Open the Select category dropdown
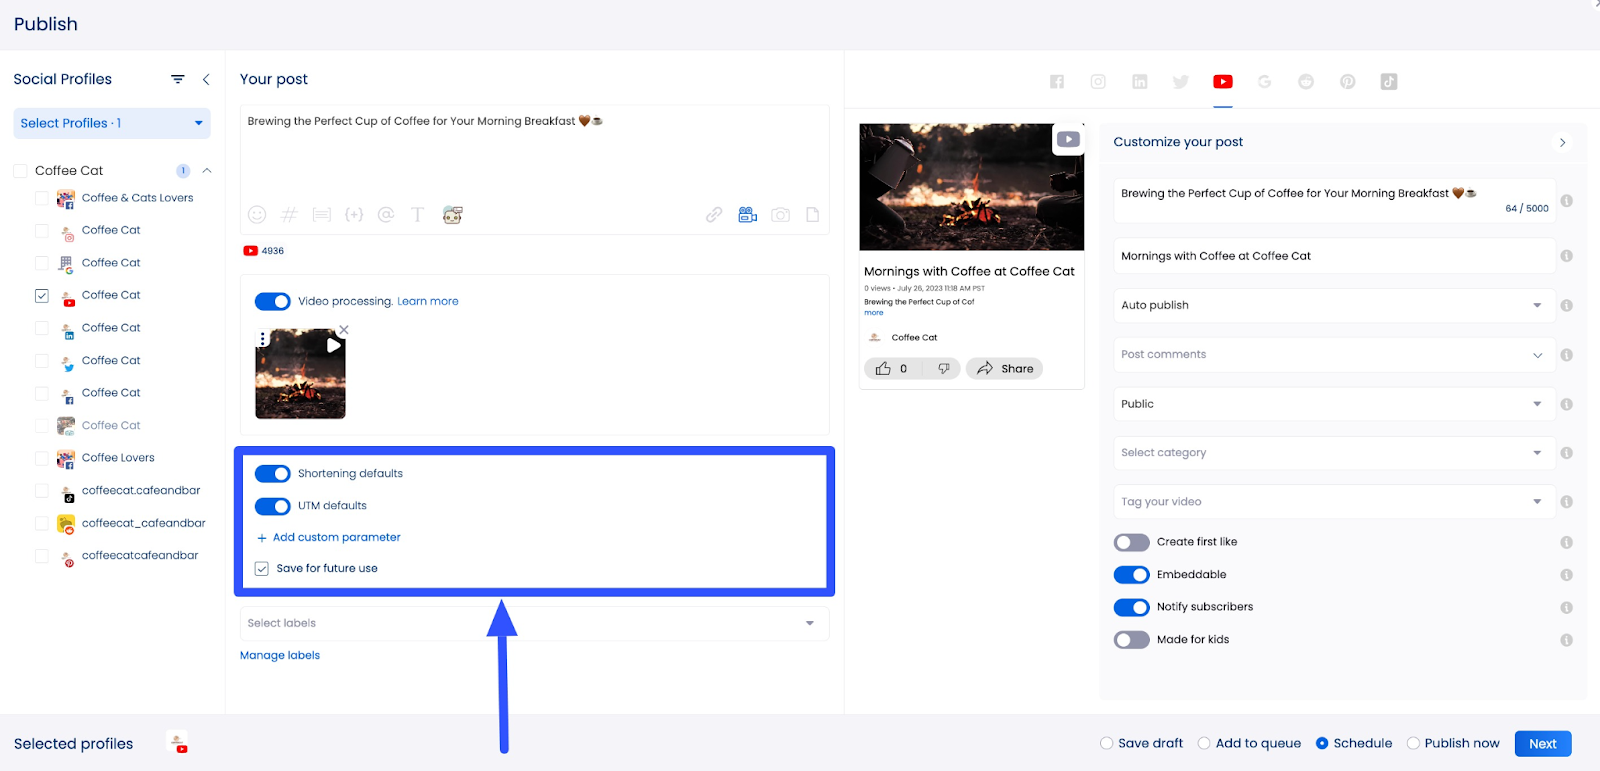The width and height of the screenshot is (1600, 771). click(x=1333, y=453)
